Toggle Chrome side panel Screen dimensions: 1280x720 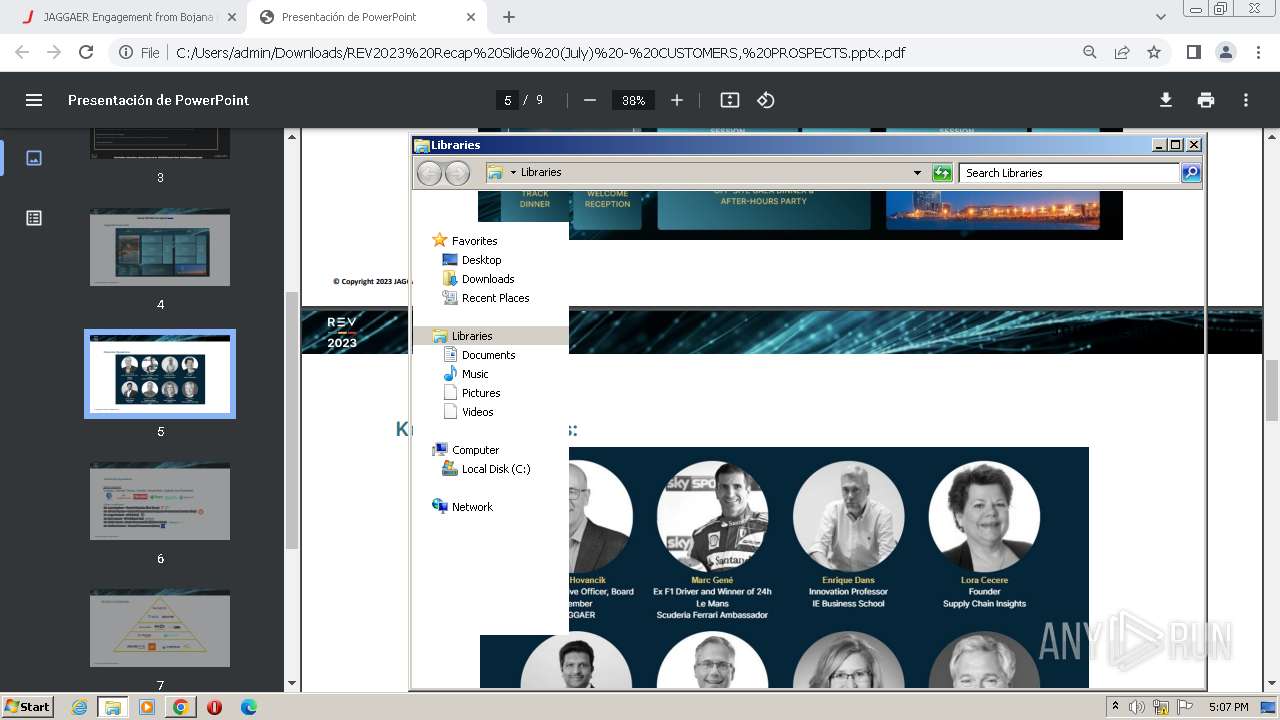pyautogui.click(x=1193, y=52)
